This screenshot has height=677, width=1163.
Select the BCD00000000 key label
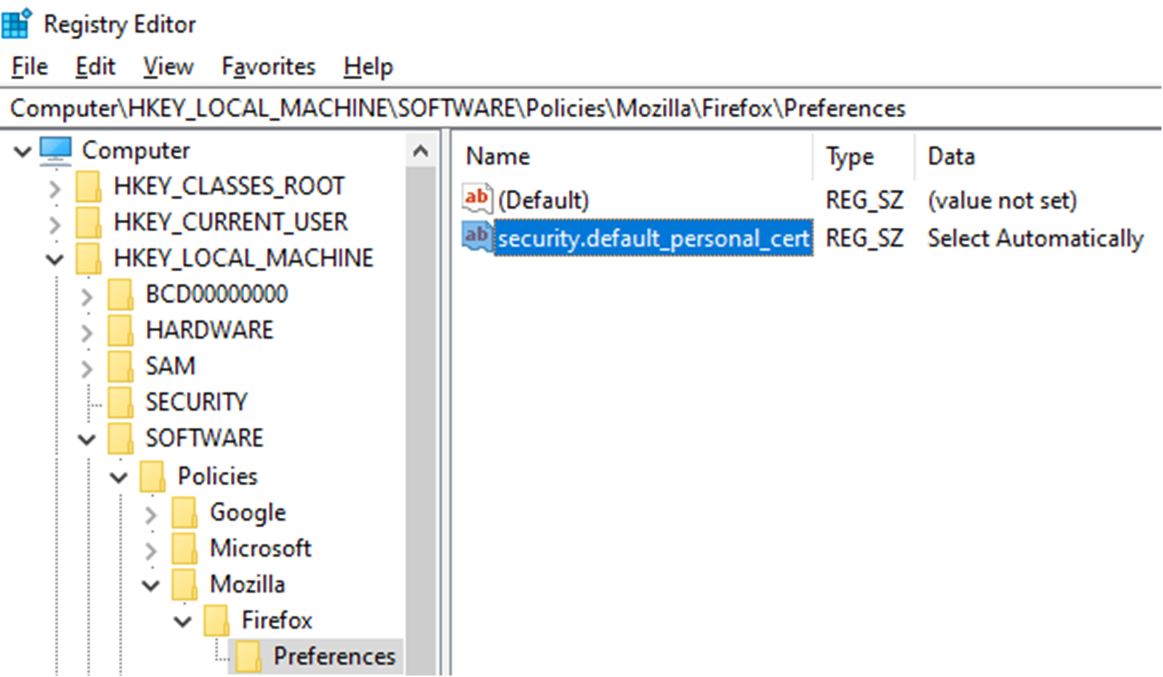pyautogui.click(x=217, y=294)
